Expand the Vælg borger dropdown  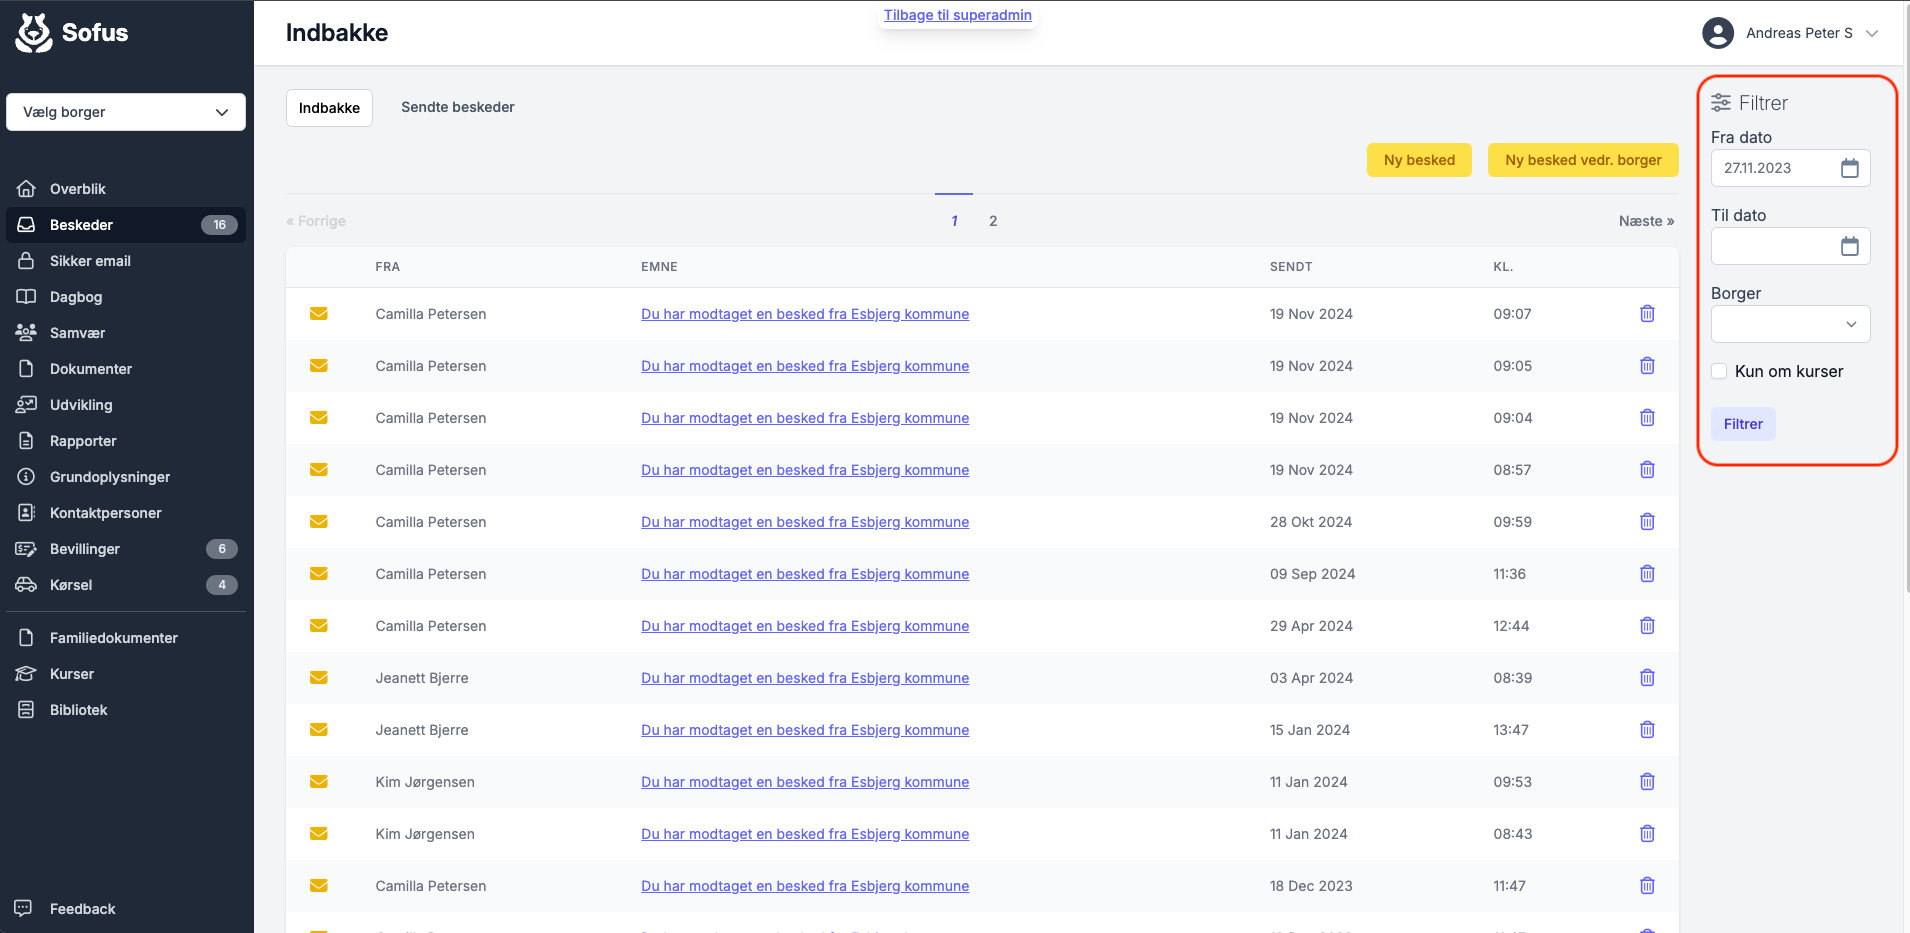tap(126, 112)
